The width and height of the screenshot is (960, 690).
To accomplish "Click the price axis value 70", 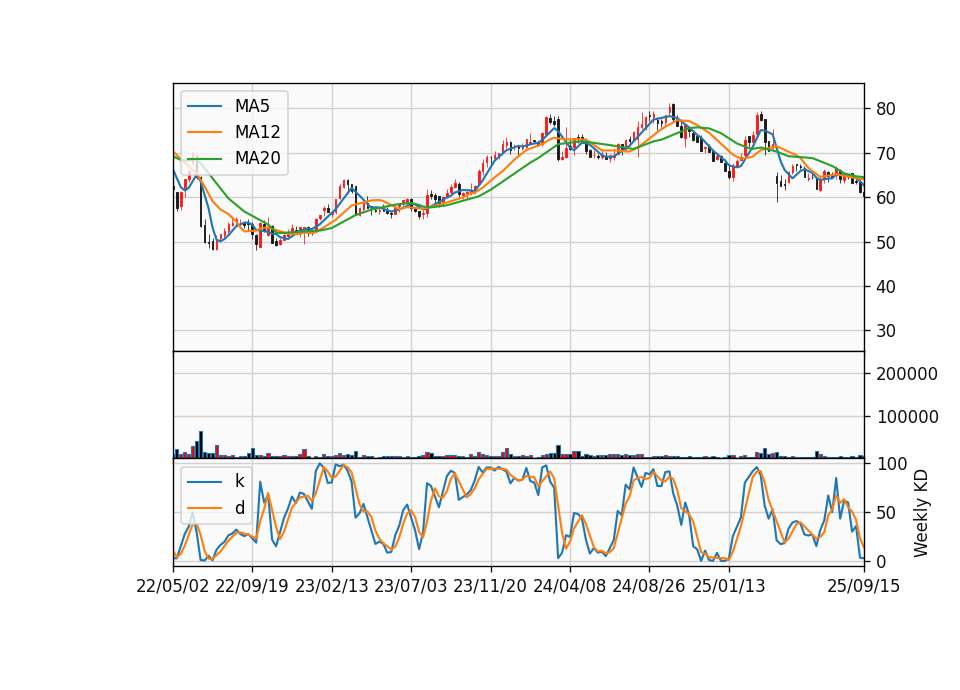I will tap(886, 154).
